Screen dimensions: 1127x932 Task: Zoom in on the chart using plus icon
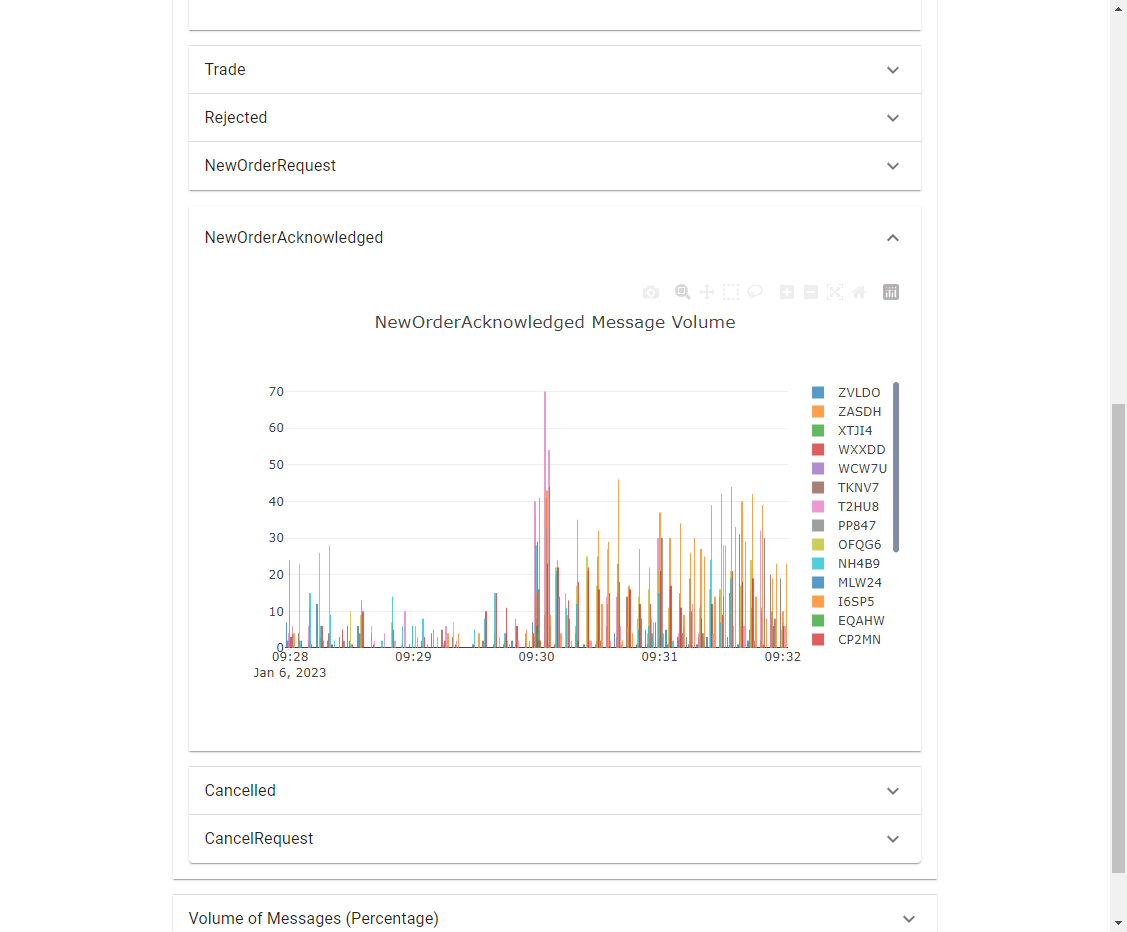click(786, 292)
